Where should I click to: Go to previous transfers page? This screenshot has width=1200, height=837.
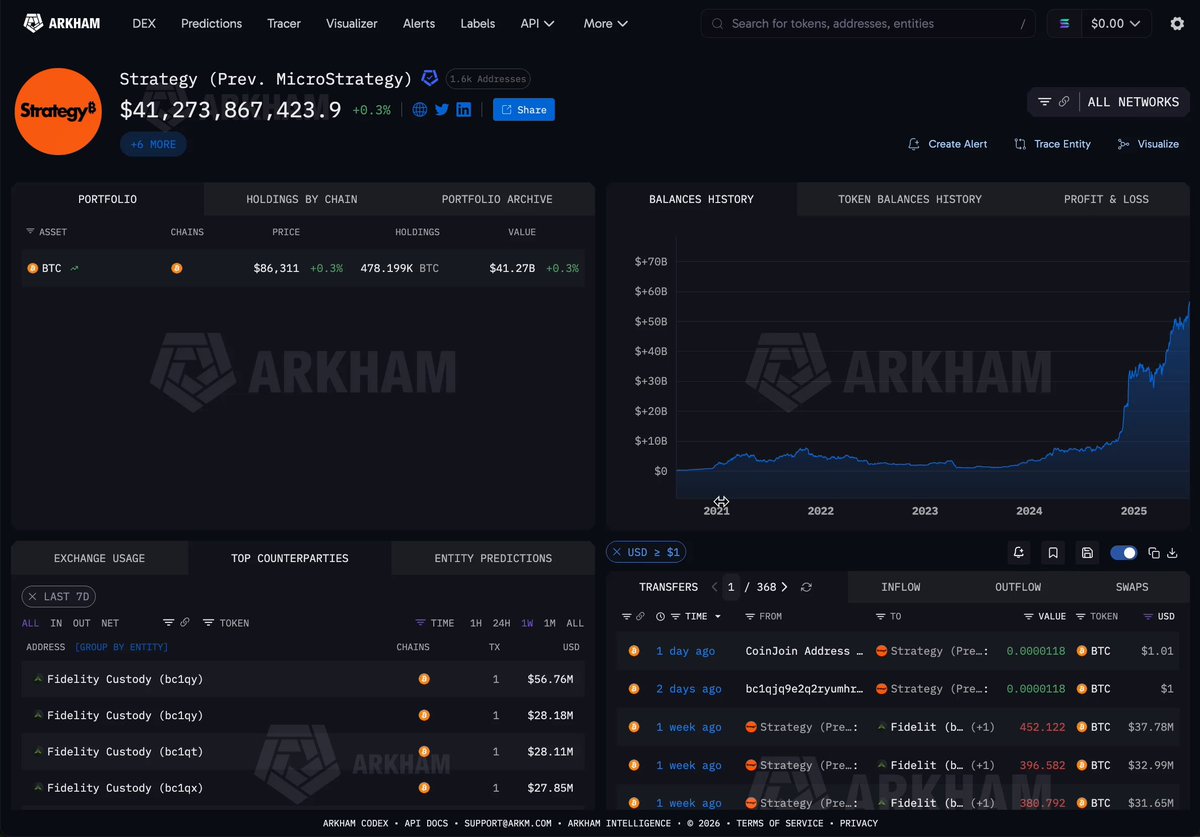pos(714,587)
